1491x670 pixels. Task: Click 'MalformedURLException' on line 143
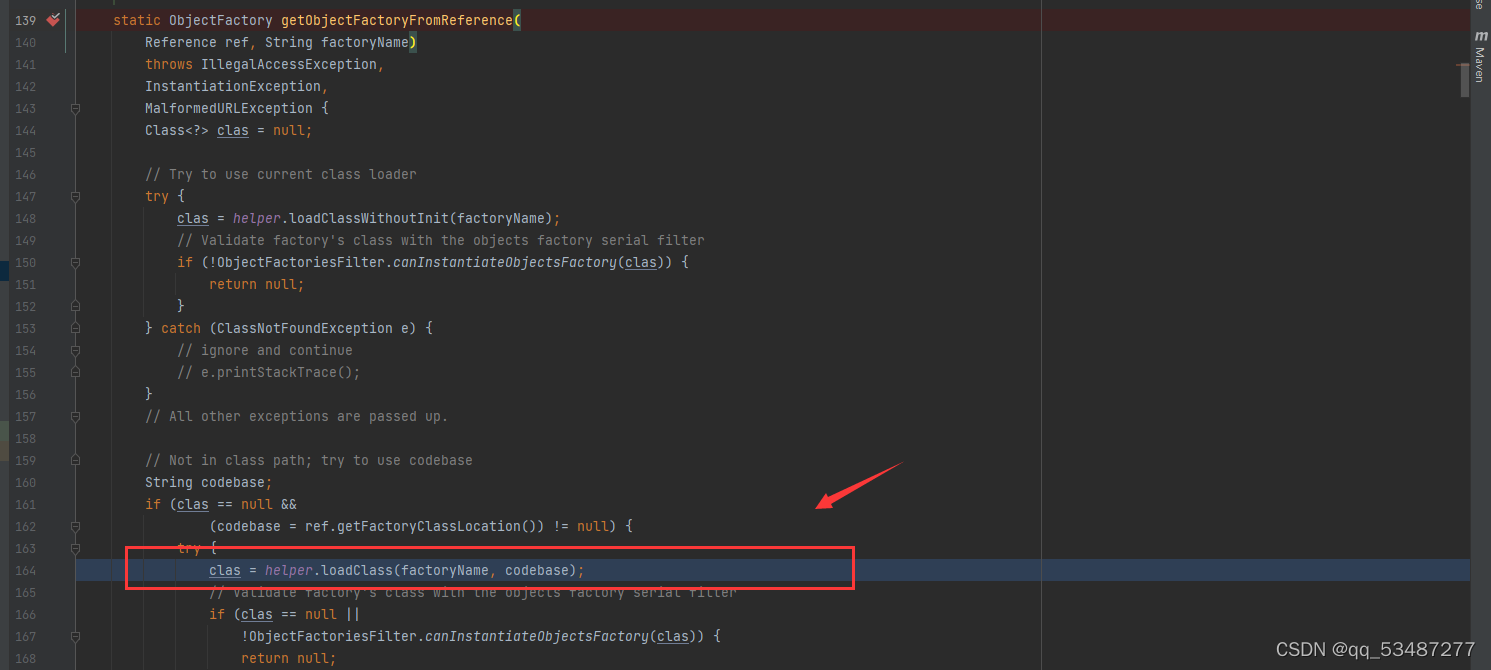coord(229,108)
